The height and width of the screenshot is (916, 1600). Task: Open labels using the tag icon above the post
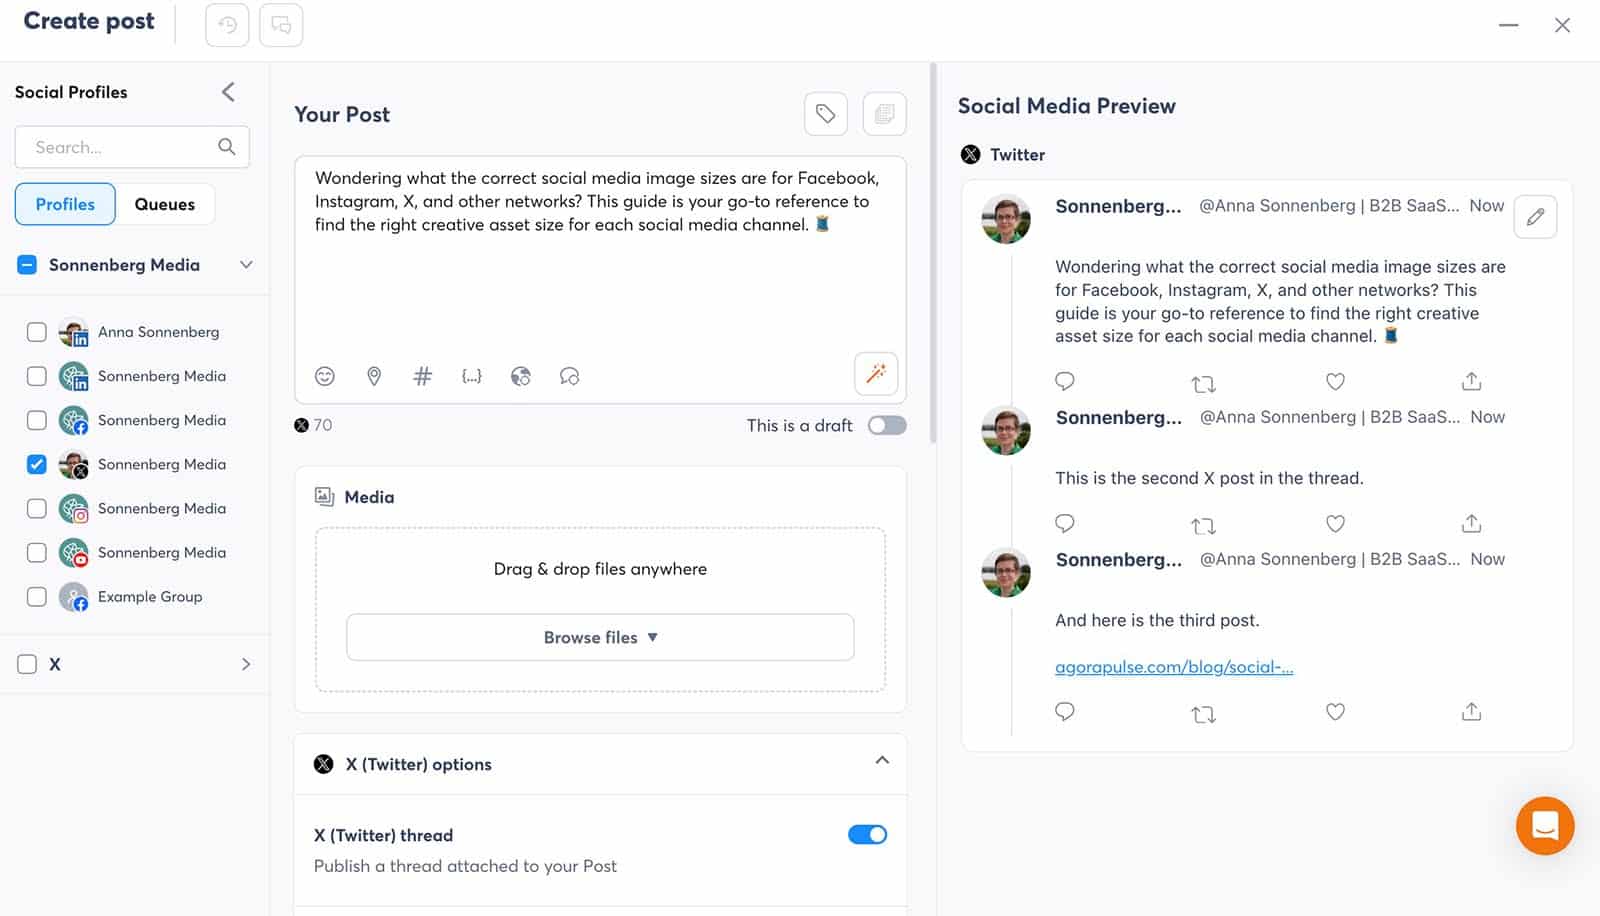click(826, 113)
